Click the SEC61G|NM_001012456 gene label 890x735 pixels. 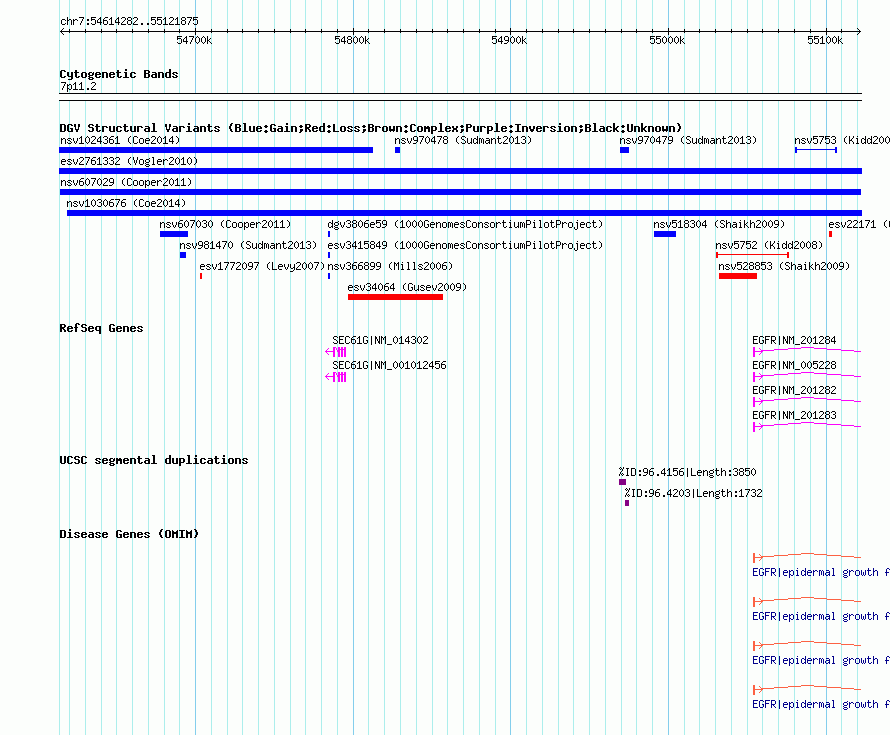tap(389, 365)
